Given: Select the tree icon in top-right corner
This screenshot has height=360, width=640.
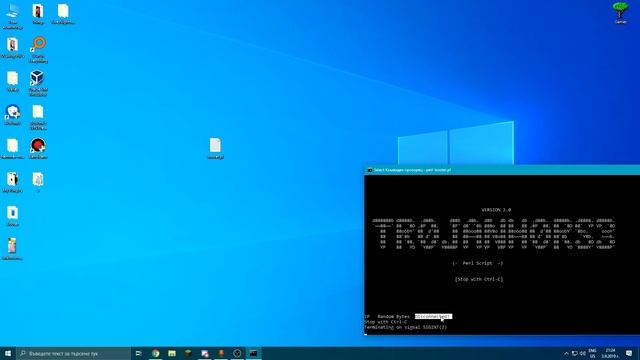Looking at the screenshot, I should (x=620, y=13).
